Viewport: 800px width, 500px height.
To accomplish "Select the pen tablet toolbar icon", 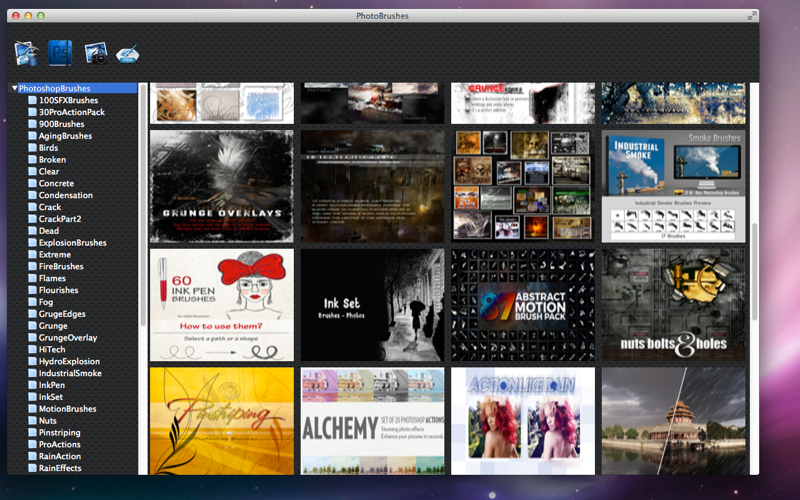I will click(127, 54).
